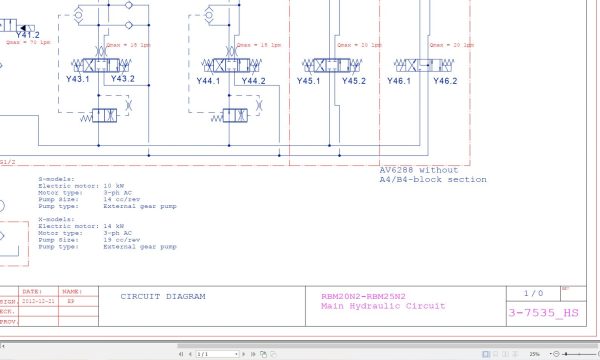Click the zoom out minus button

click(x=556, y=354)
